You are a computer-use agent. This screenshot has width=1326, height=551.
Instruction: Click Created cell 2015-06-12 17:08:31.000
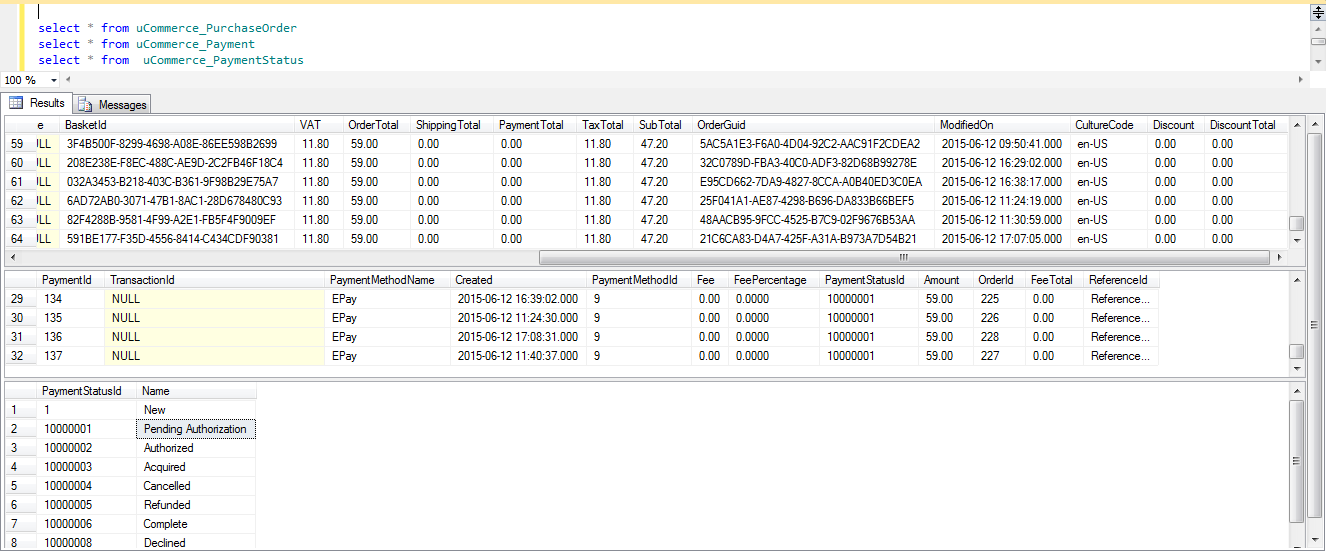pyautogui.click(x=518, y=337)
